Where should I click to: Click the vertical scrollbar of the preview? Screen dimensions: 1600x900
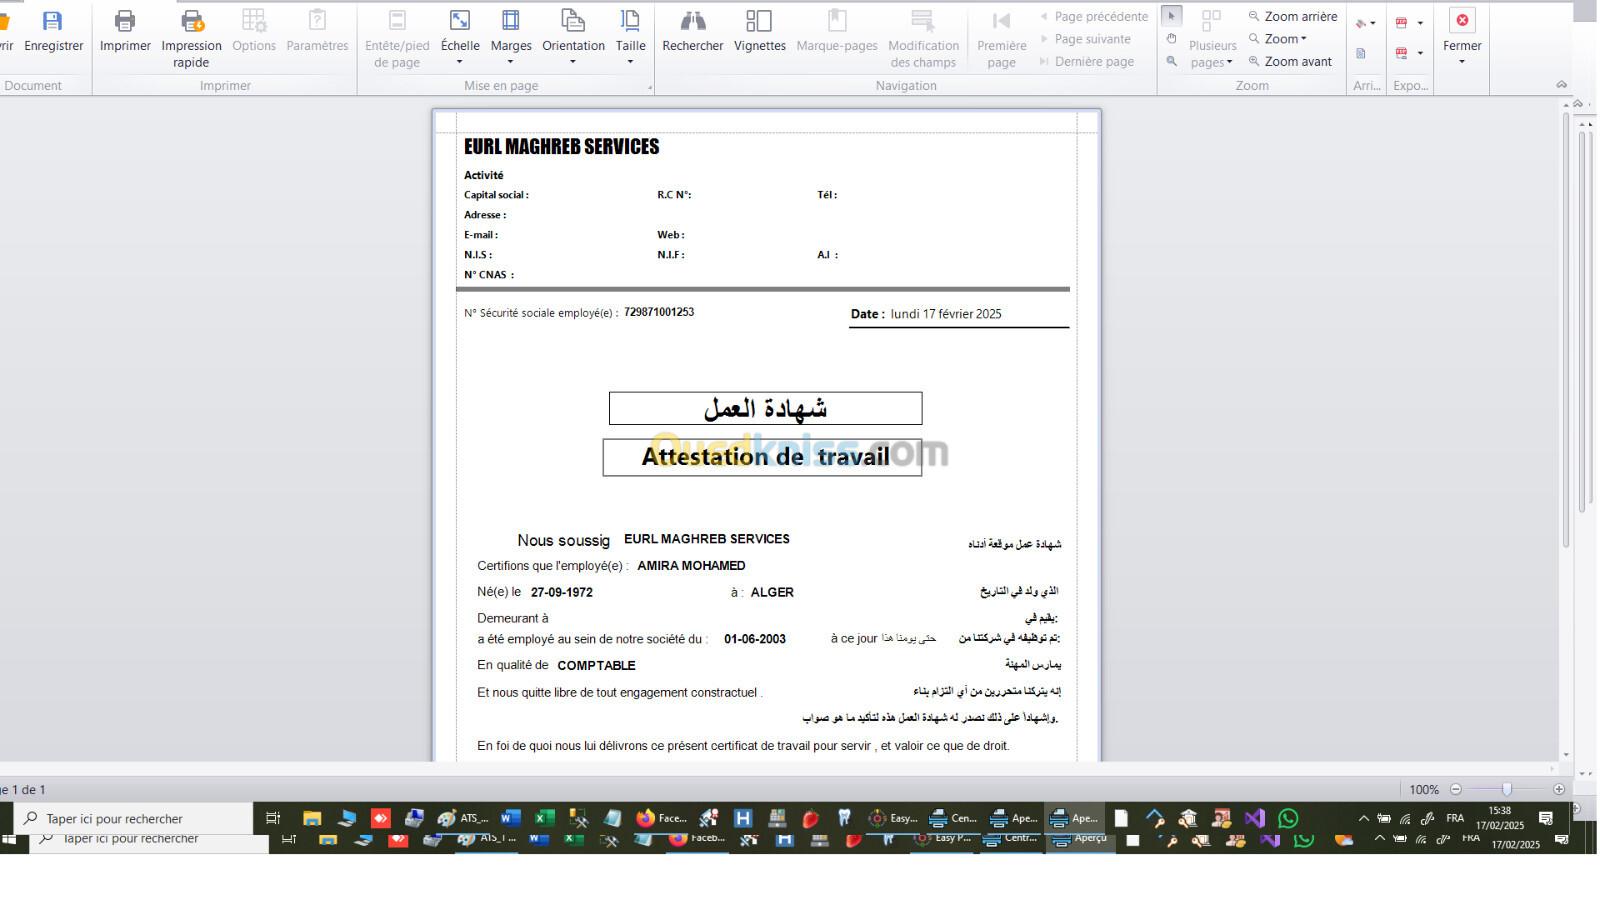pyautogui.click(x=1565, y=330)
